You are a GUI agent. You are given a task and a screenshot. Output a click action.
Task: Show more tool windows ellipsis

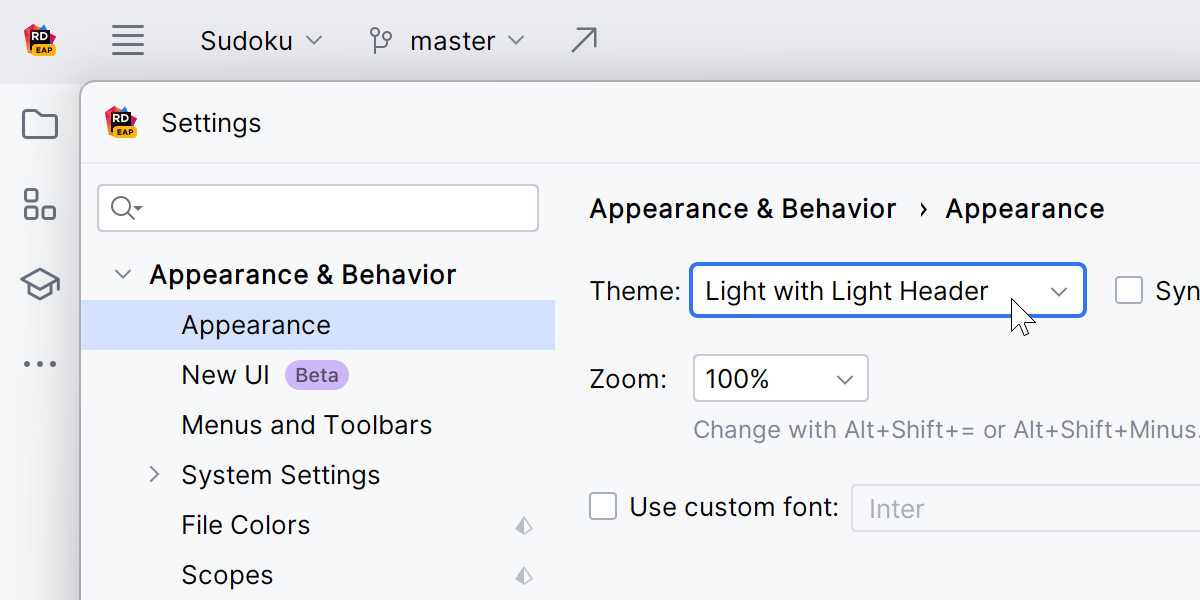tap(40, 364)
